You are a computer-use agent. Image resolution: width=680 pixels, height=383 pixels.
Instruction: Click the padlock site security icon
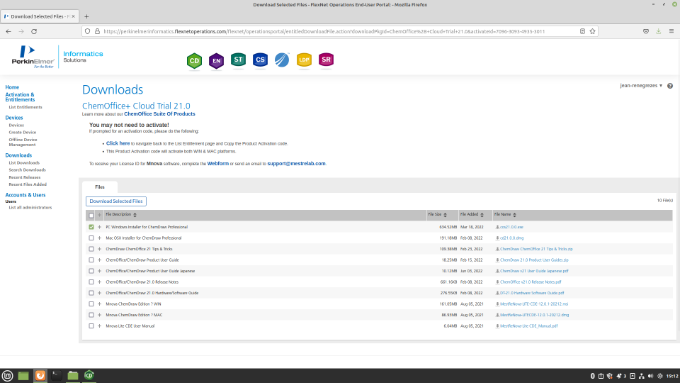point(97,31)
